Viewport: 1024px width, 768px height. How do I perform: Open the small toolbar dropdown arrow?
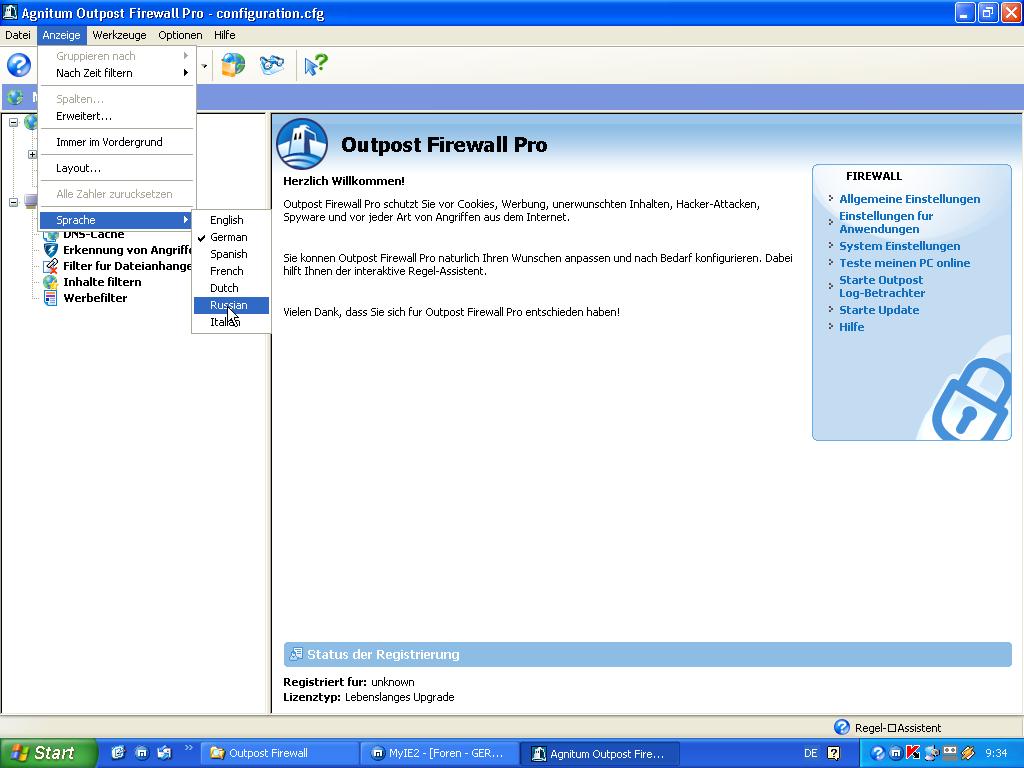pyautogui.click(x=204, y=66)
